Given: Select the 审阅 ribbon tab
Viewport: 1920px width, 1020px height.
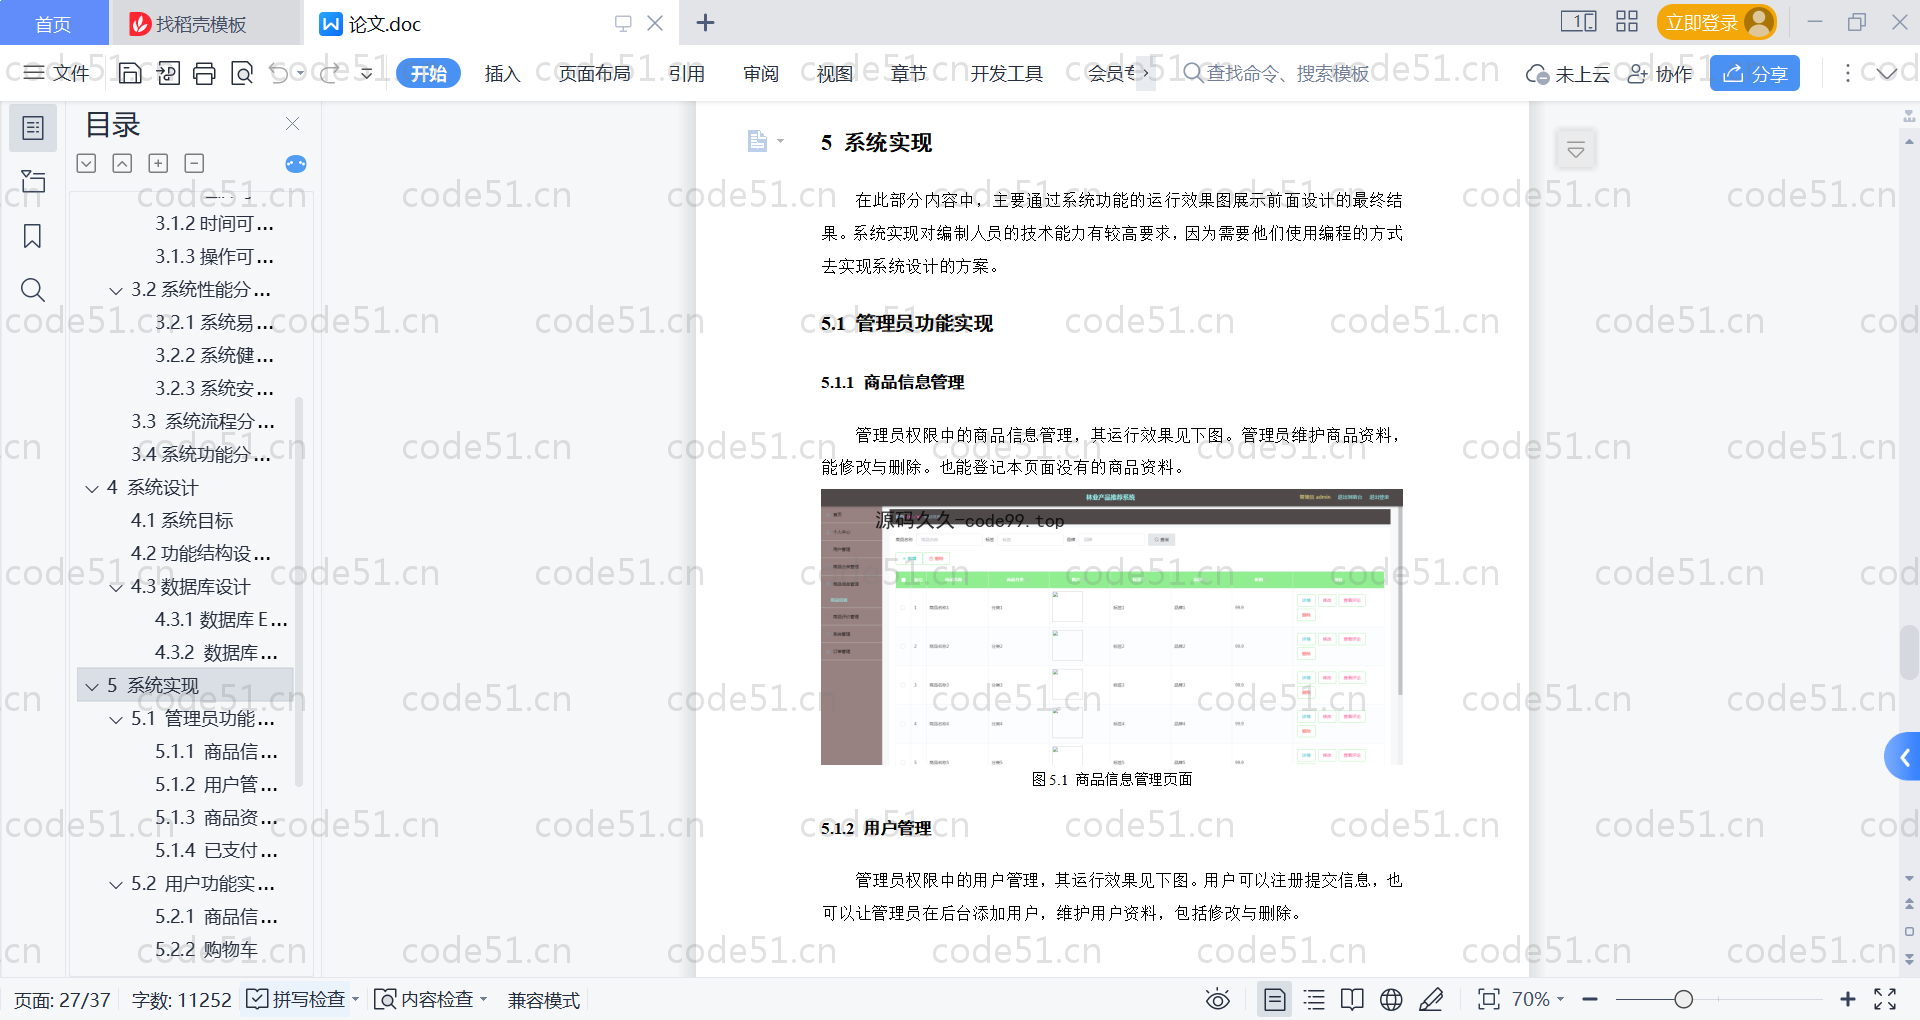Looking at the screenshot, I should 761,73.
